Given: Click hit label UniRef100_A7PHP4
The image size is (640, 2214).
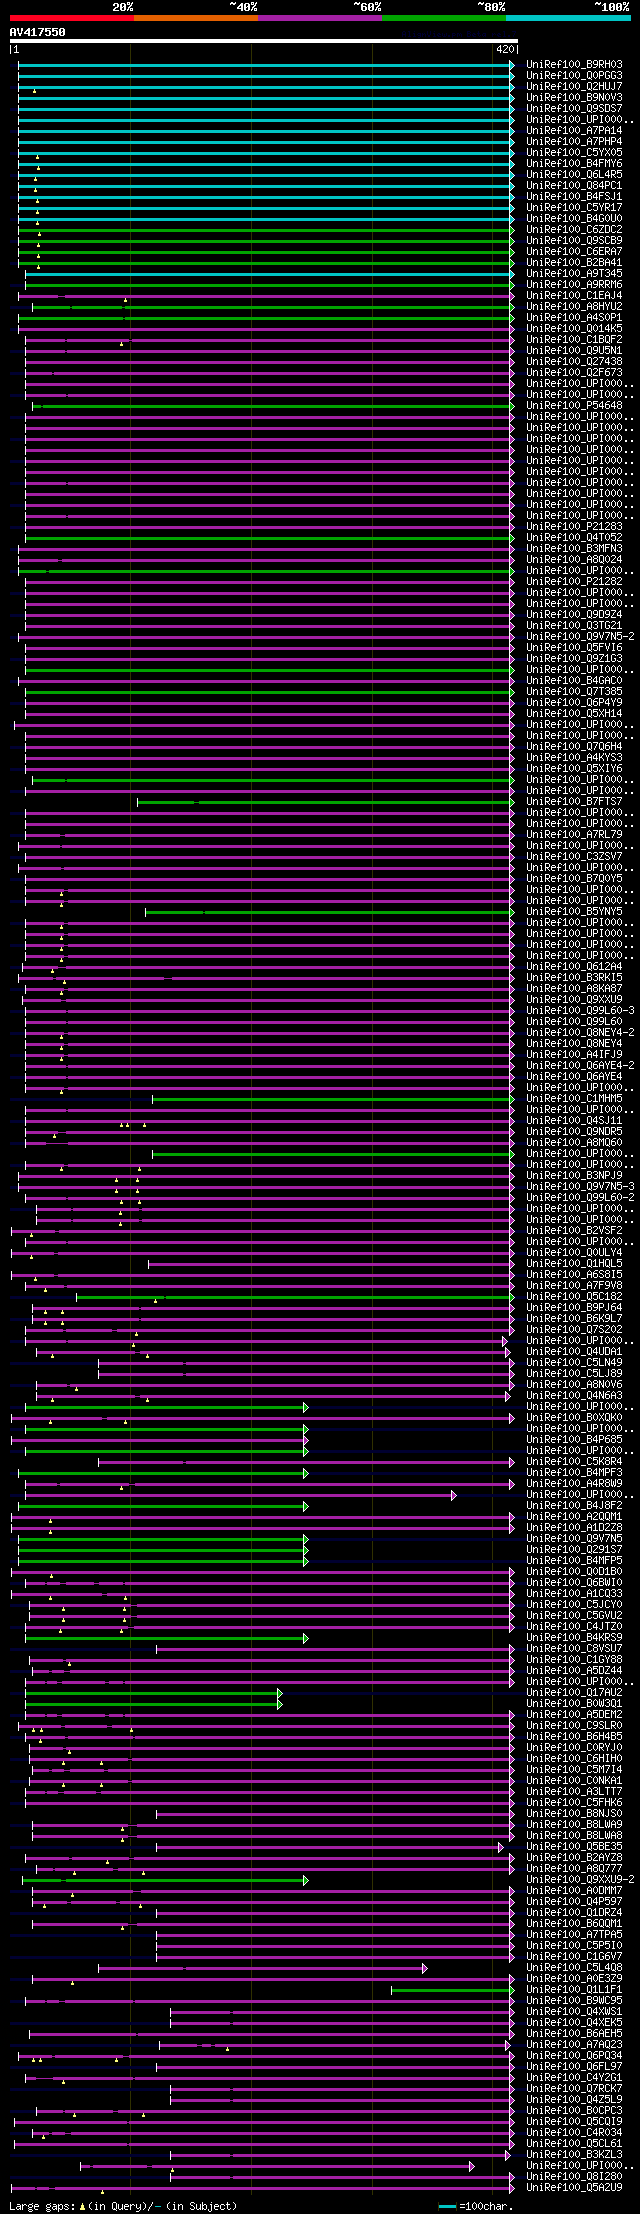Looking at the screenshot, I should (574, 141).
